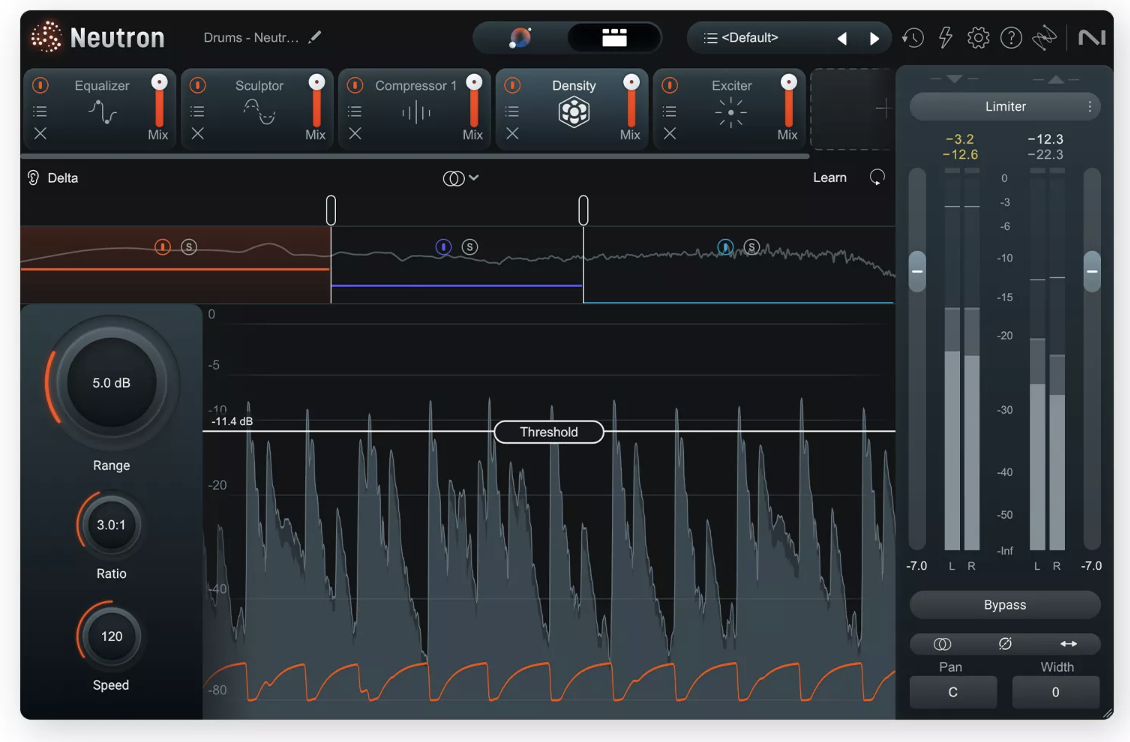Open Density module preset list icon
Image resolution: width=1130 pixels, height=742 pixels.
[x=512, y=111]
